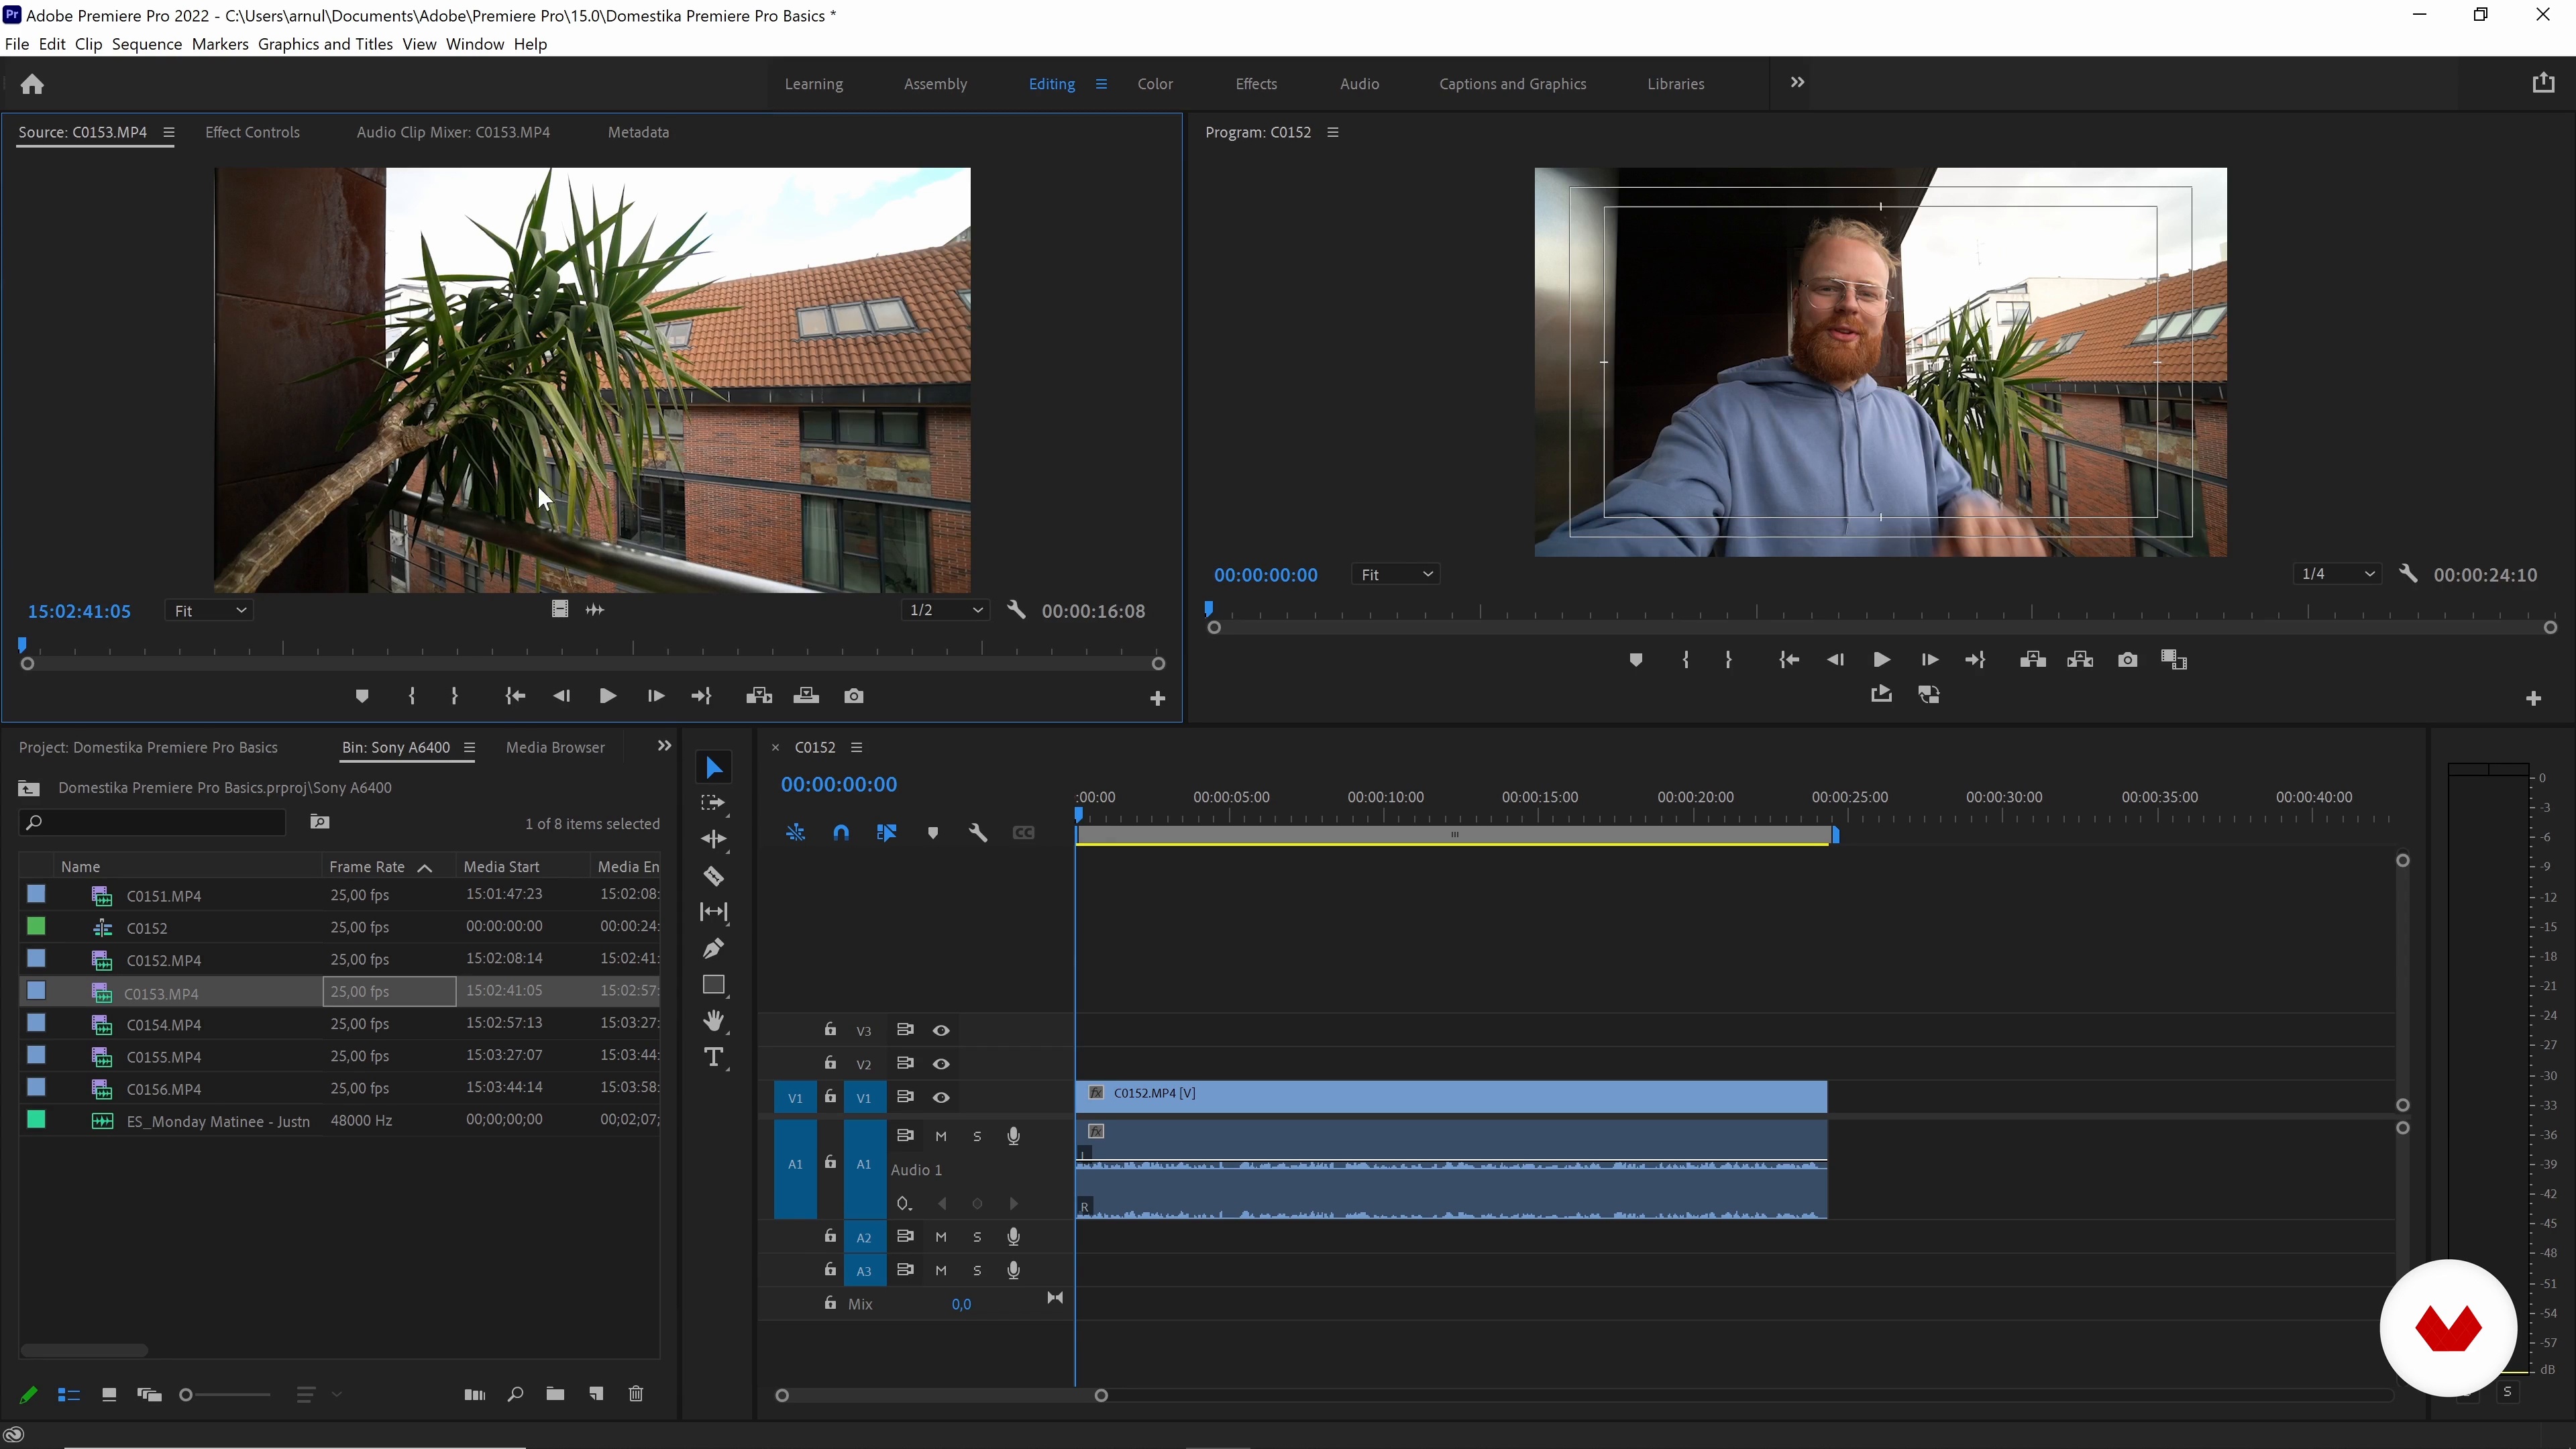Open Program monitor zoom Fit dropdown

[x=1396, y=574]
